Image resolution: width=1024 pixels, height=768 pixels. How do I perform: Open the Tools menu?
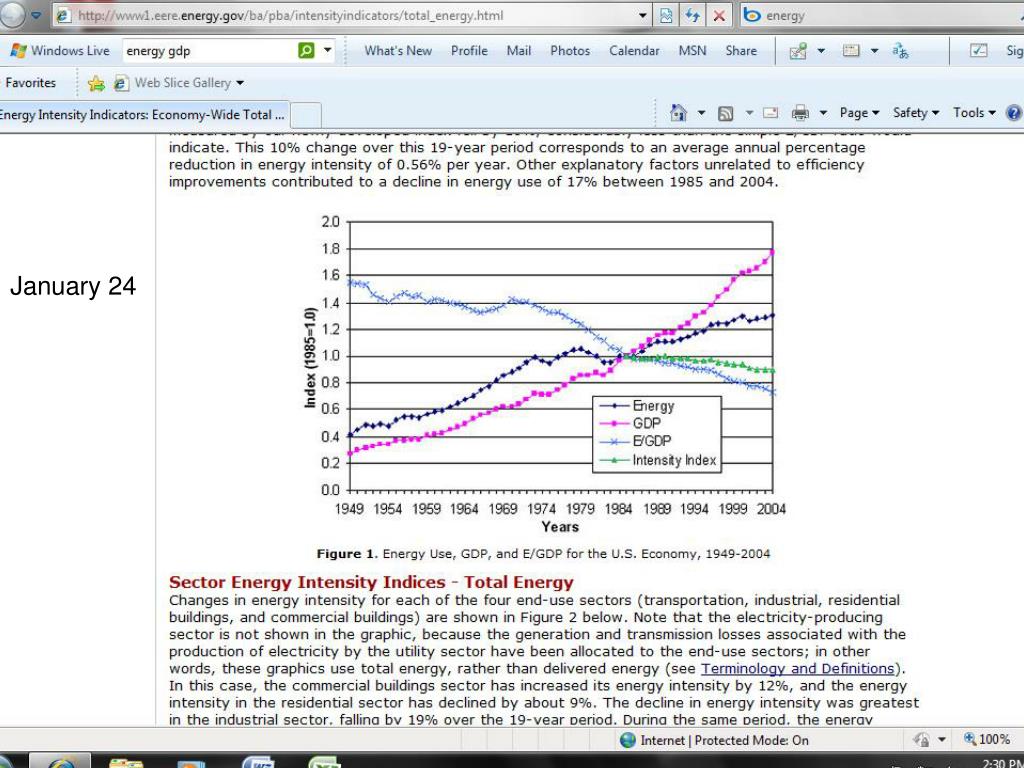click(x=974, y=113)
